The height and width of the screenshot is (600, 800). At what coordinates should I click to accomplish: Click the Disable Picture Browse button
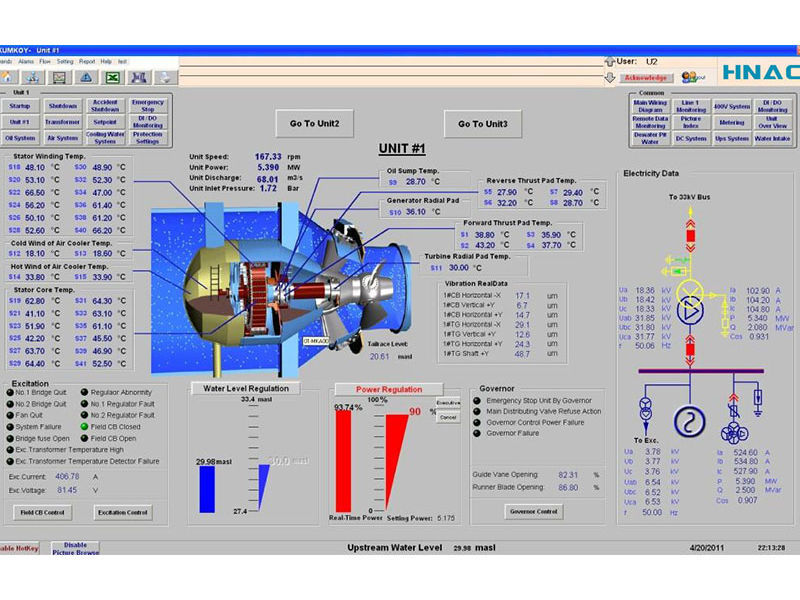point(76,548)
